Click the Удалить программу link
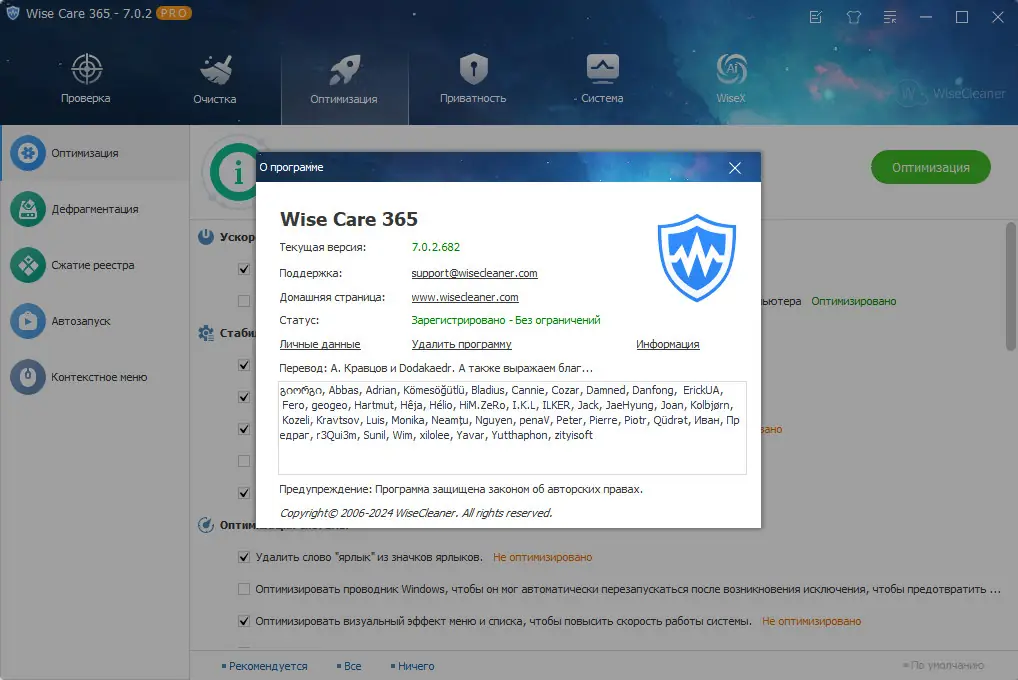This screenshot has width=1018, height=680. (x=462, y=344)
